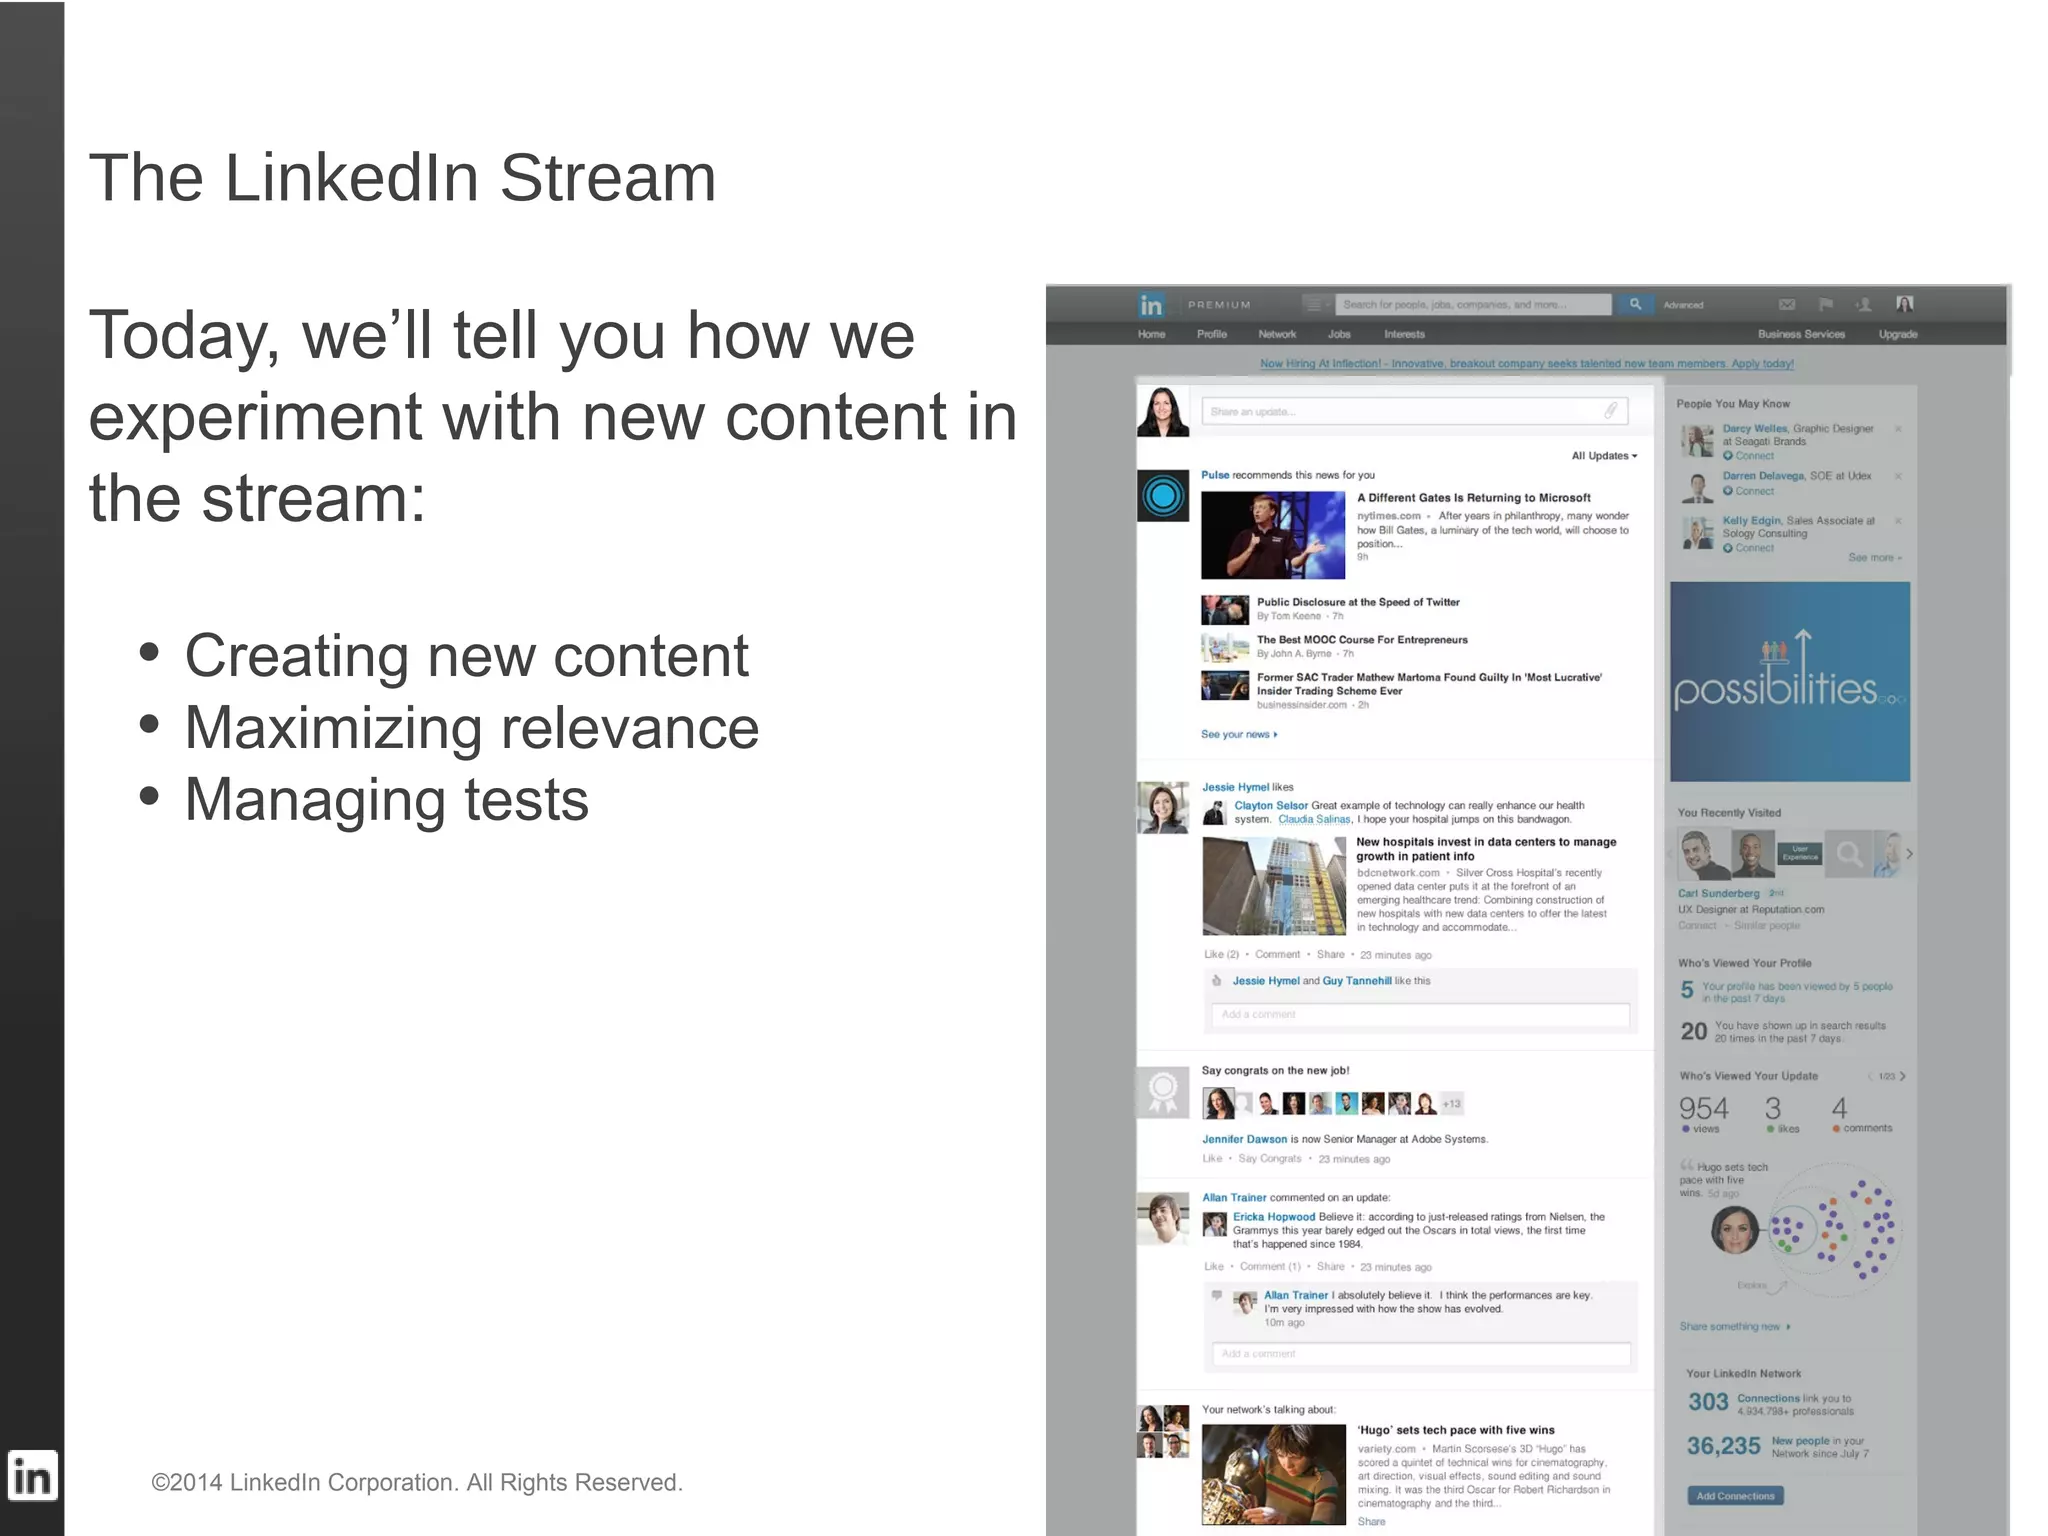Click the LinkedIn logo at slide bottom-left
Screen dimensions: 2048x1536
click(32, 1476)
